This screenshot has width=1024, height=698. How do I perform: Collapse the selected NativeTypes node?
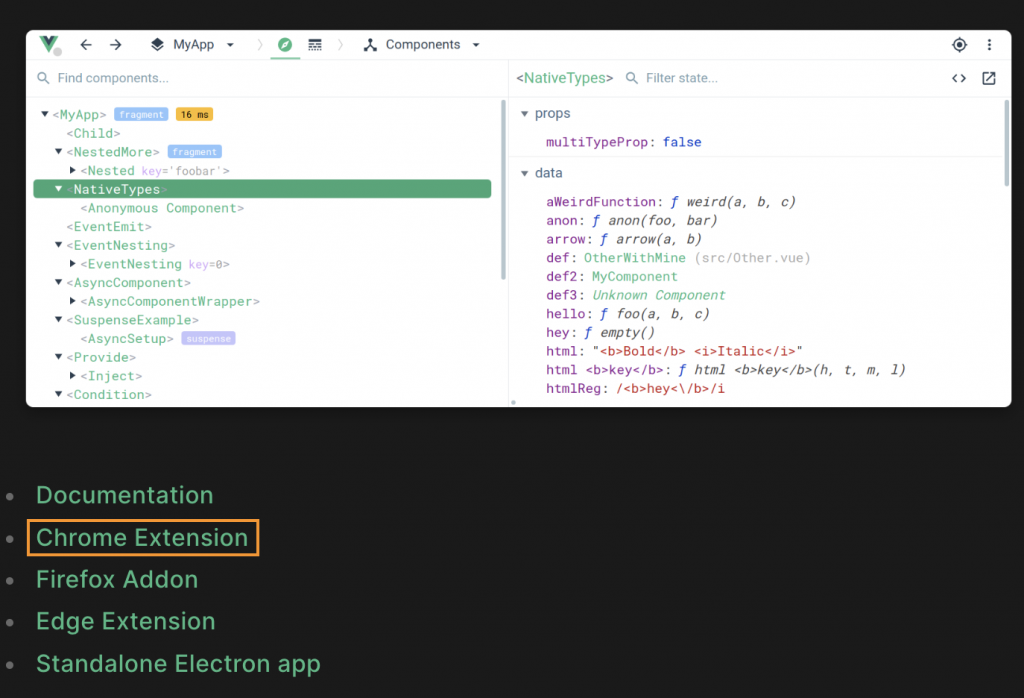(58, 189)
